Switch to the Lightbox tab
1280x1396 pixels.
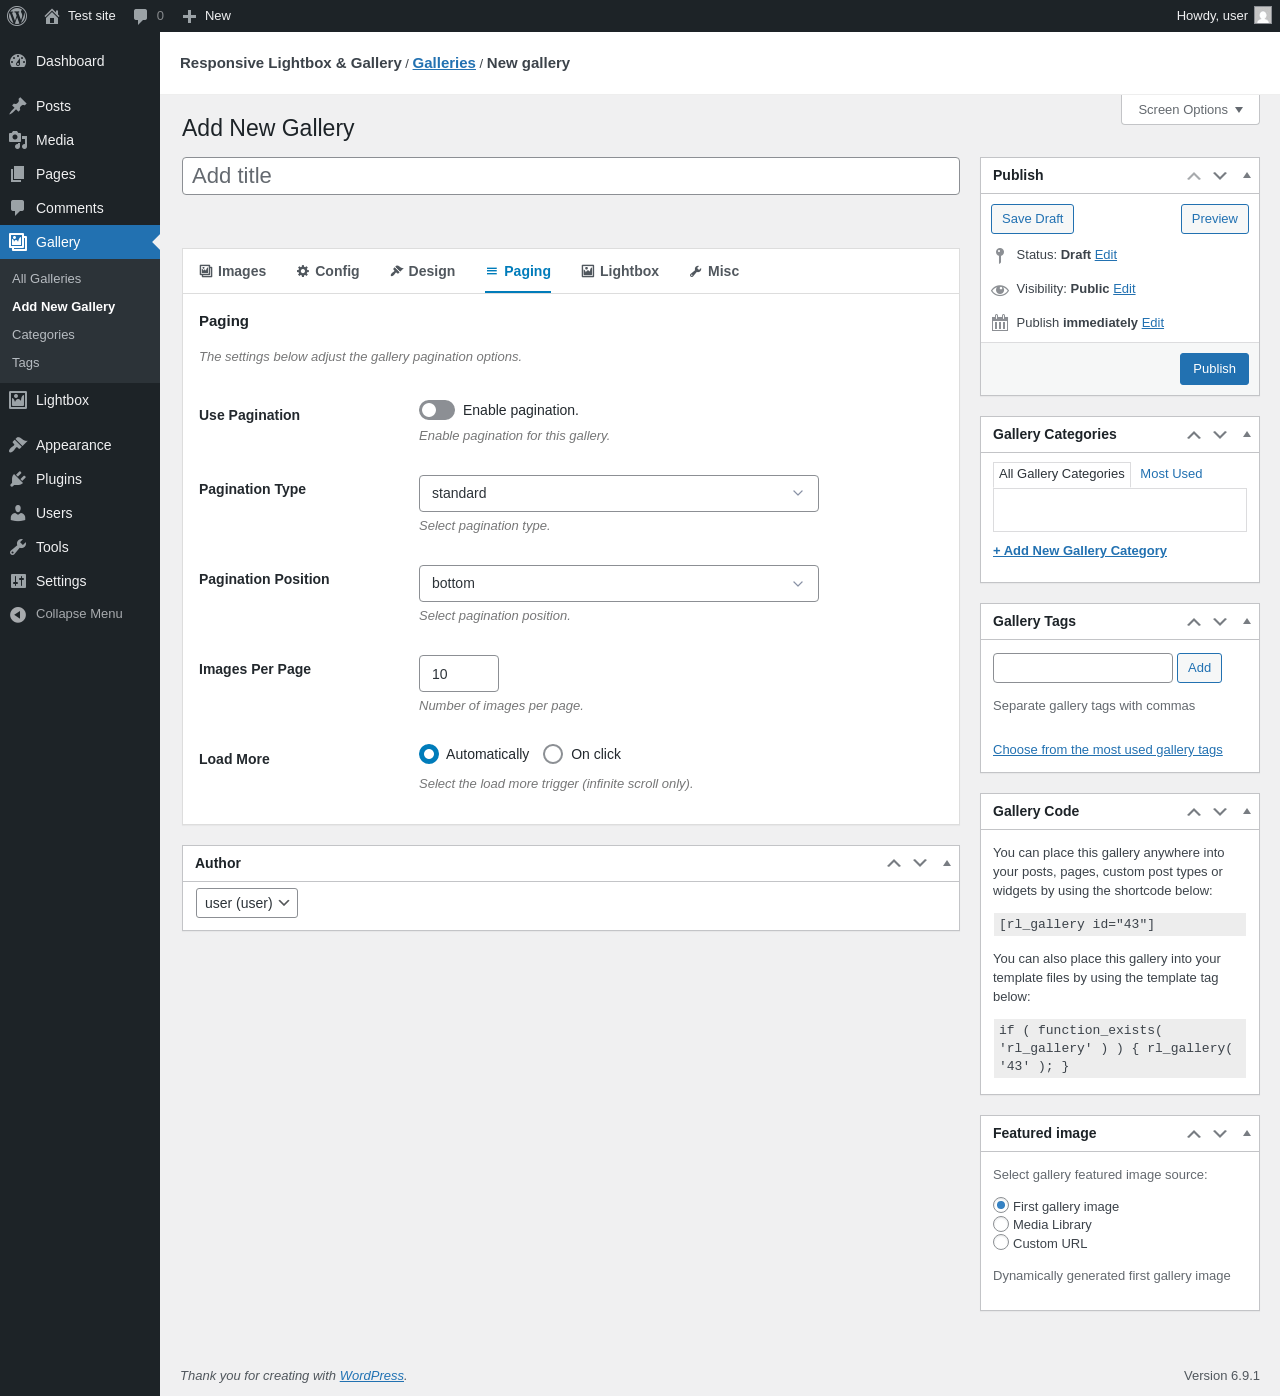click(x=620, y=271)
